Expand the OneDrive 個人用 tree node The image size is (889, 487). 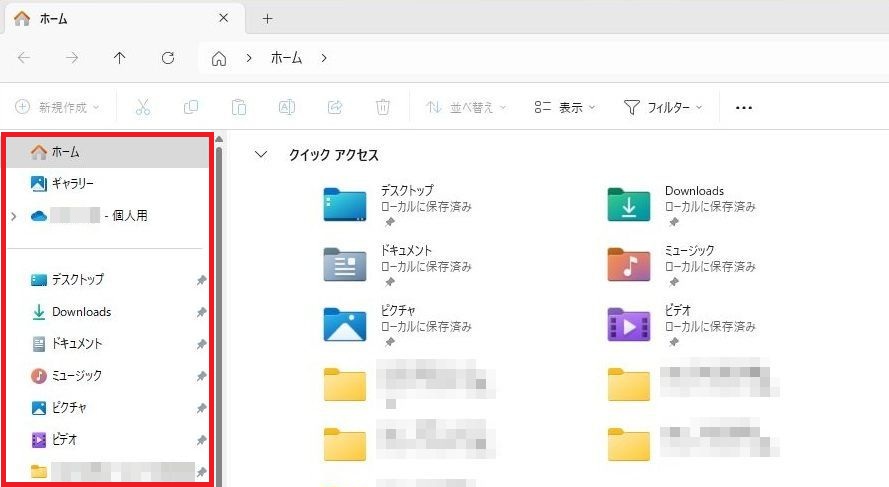pyautogui.click(x=14, y=216)
